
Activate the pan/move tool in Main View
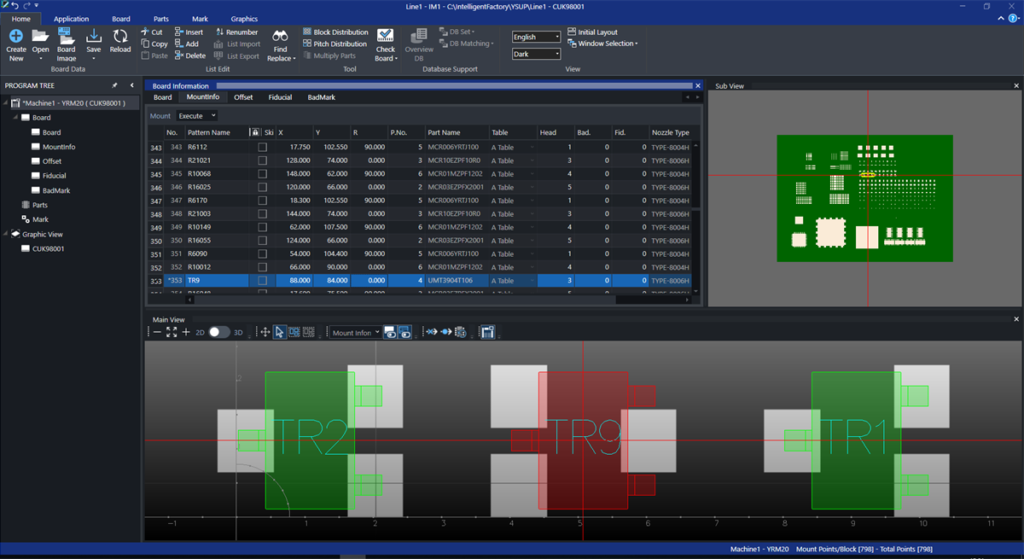point(265,332)
